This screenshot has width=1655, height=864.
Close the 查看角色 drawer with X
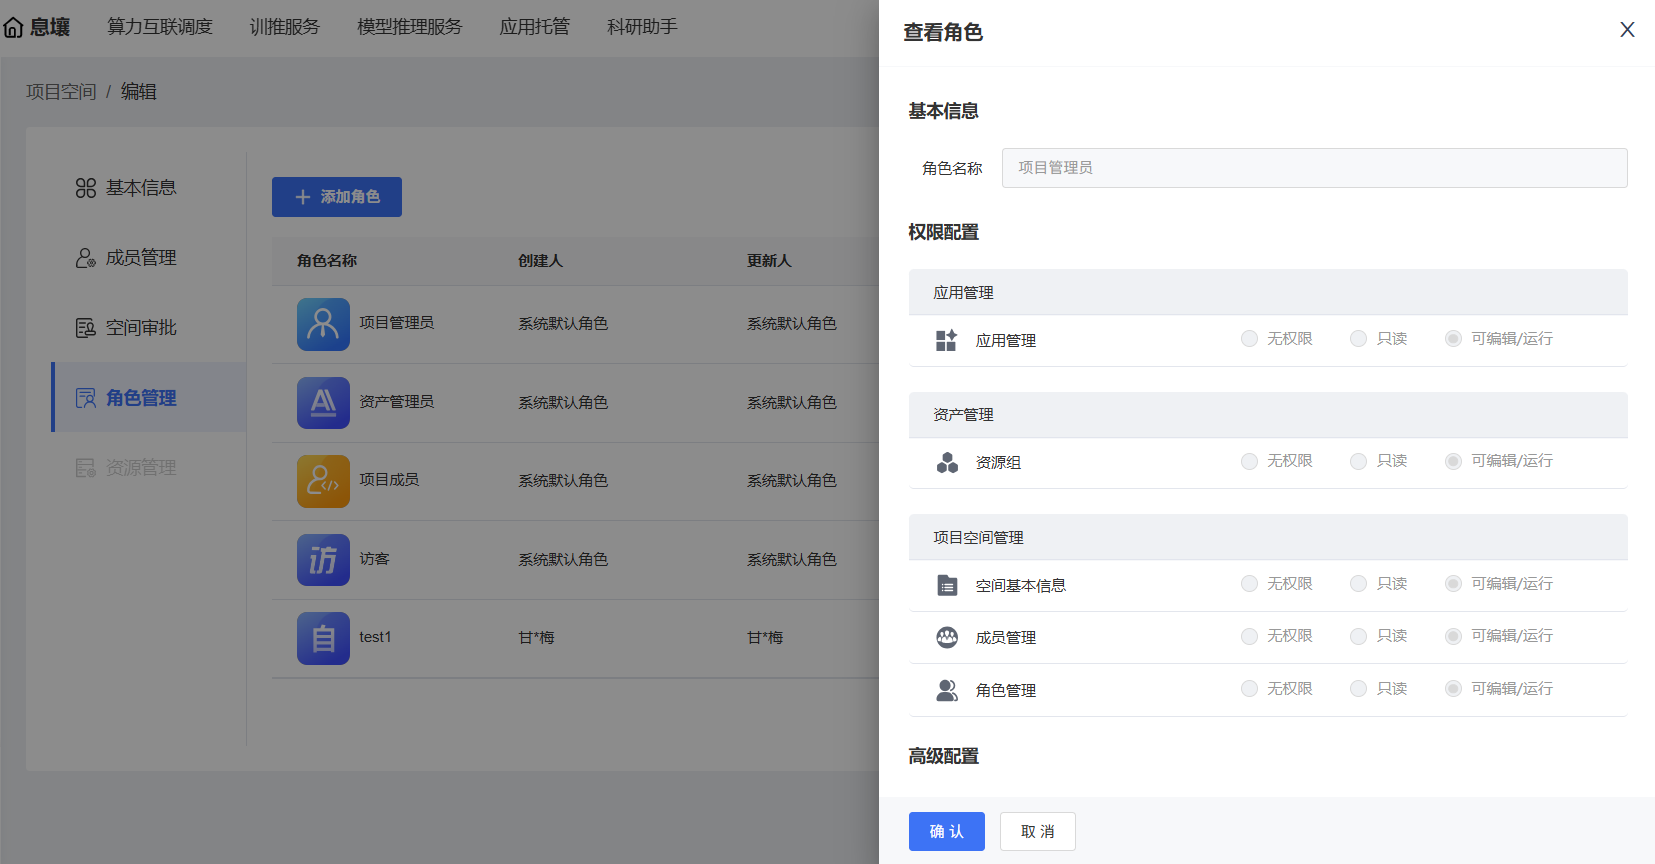[x=1627, y=30]
